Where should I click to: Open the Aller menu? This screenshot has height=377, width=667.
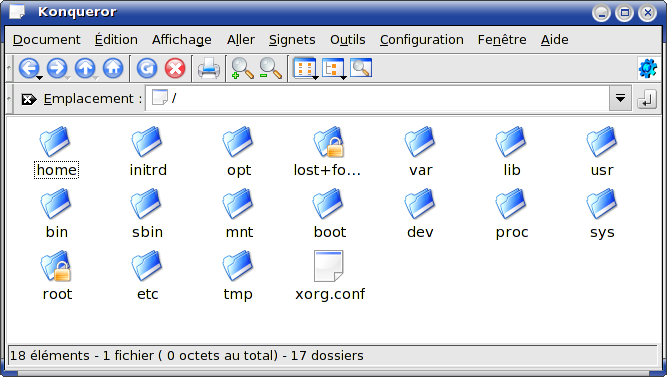click(241, 40)
